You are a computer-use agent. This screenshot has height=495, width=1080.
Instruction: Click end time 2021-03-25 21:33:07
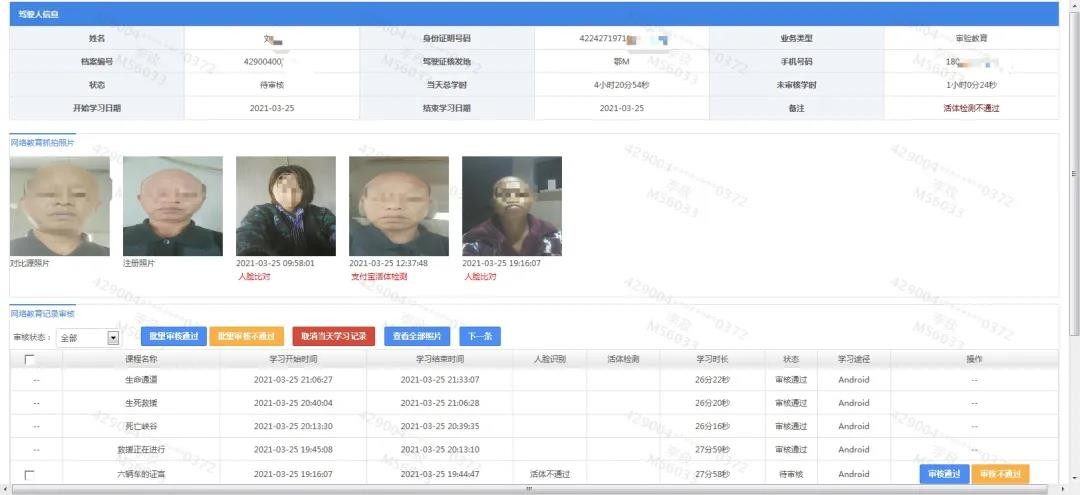tap(439, 380)
